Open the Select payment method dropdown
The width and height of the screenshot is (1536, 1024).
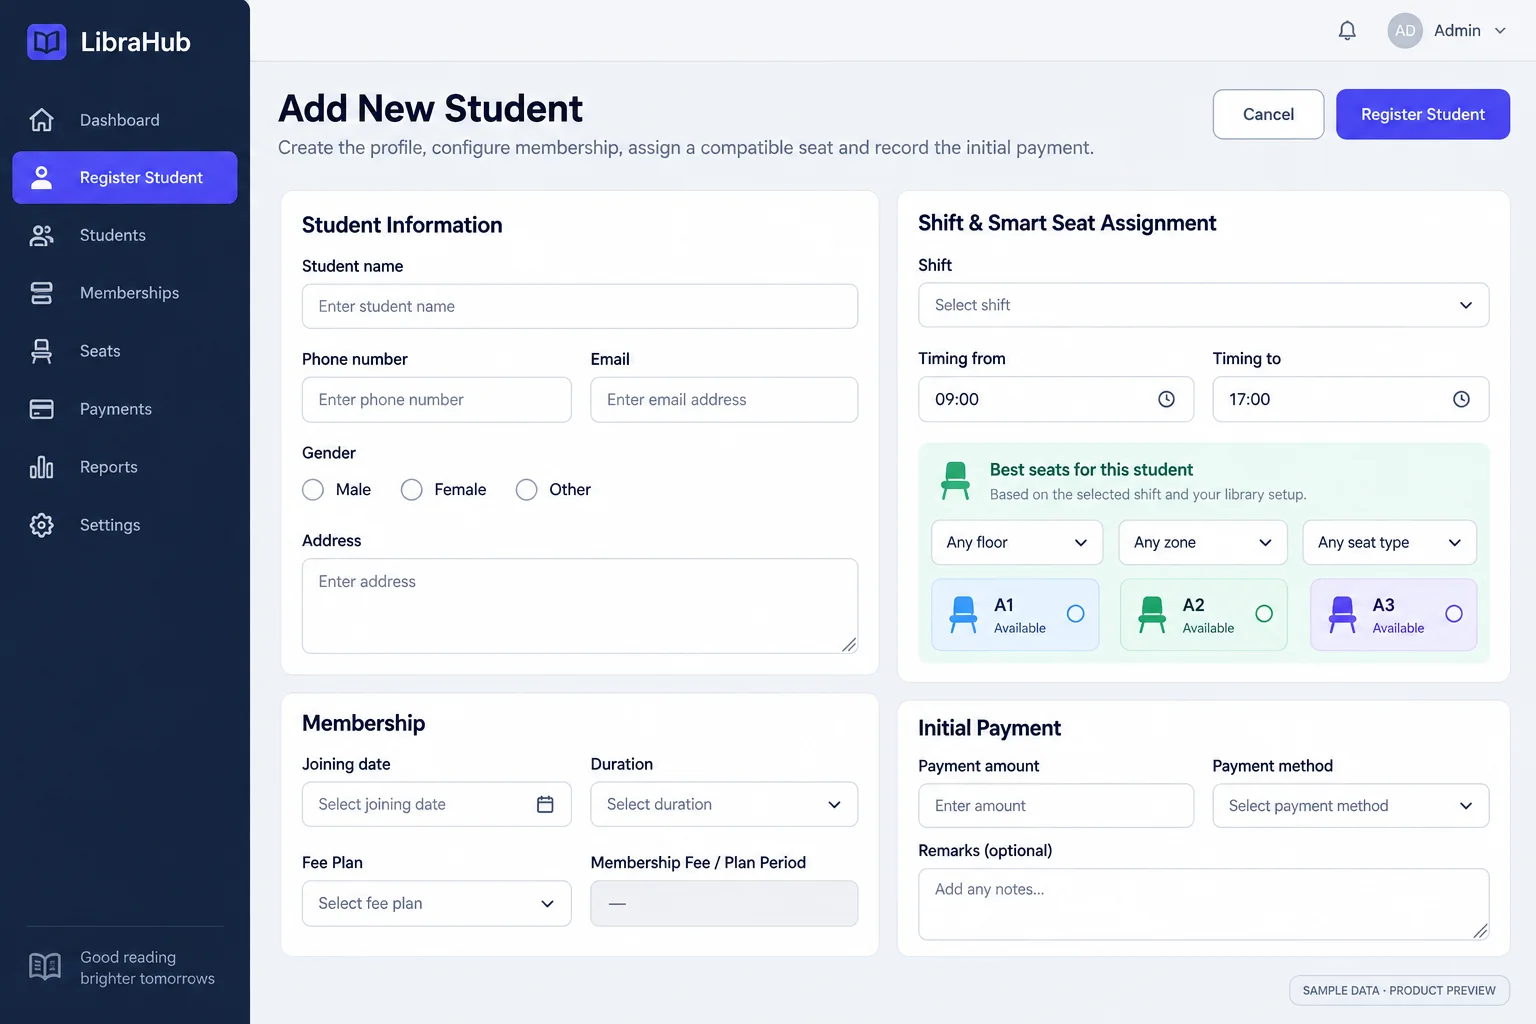pos(1350,806)
